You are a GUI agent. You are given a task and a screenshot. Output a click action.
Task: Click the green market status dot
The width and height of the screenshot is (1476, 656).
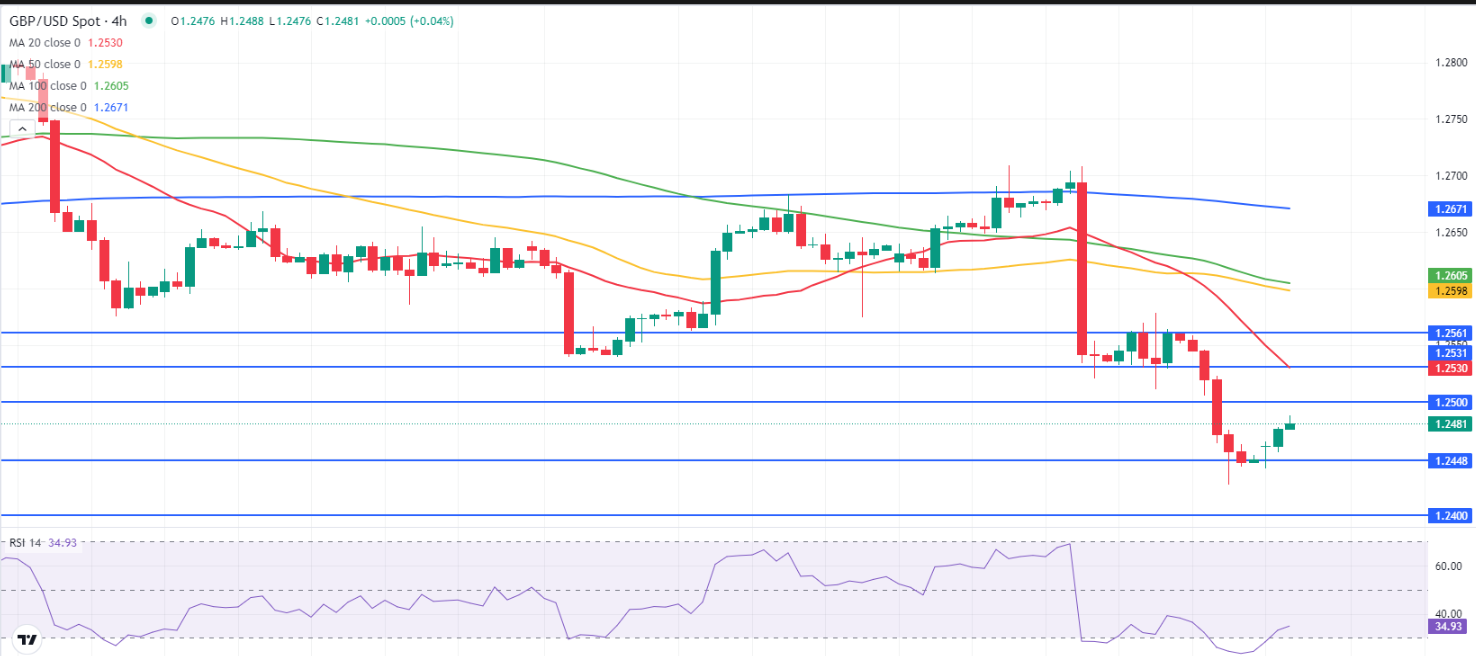click(x=149, y=21)
